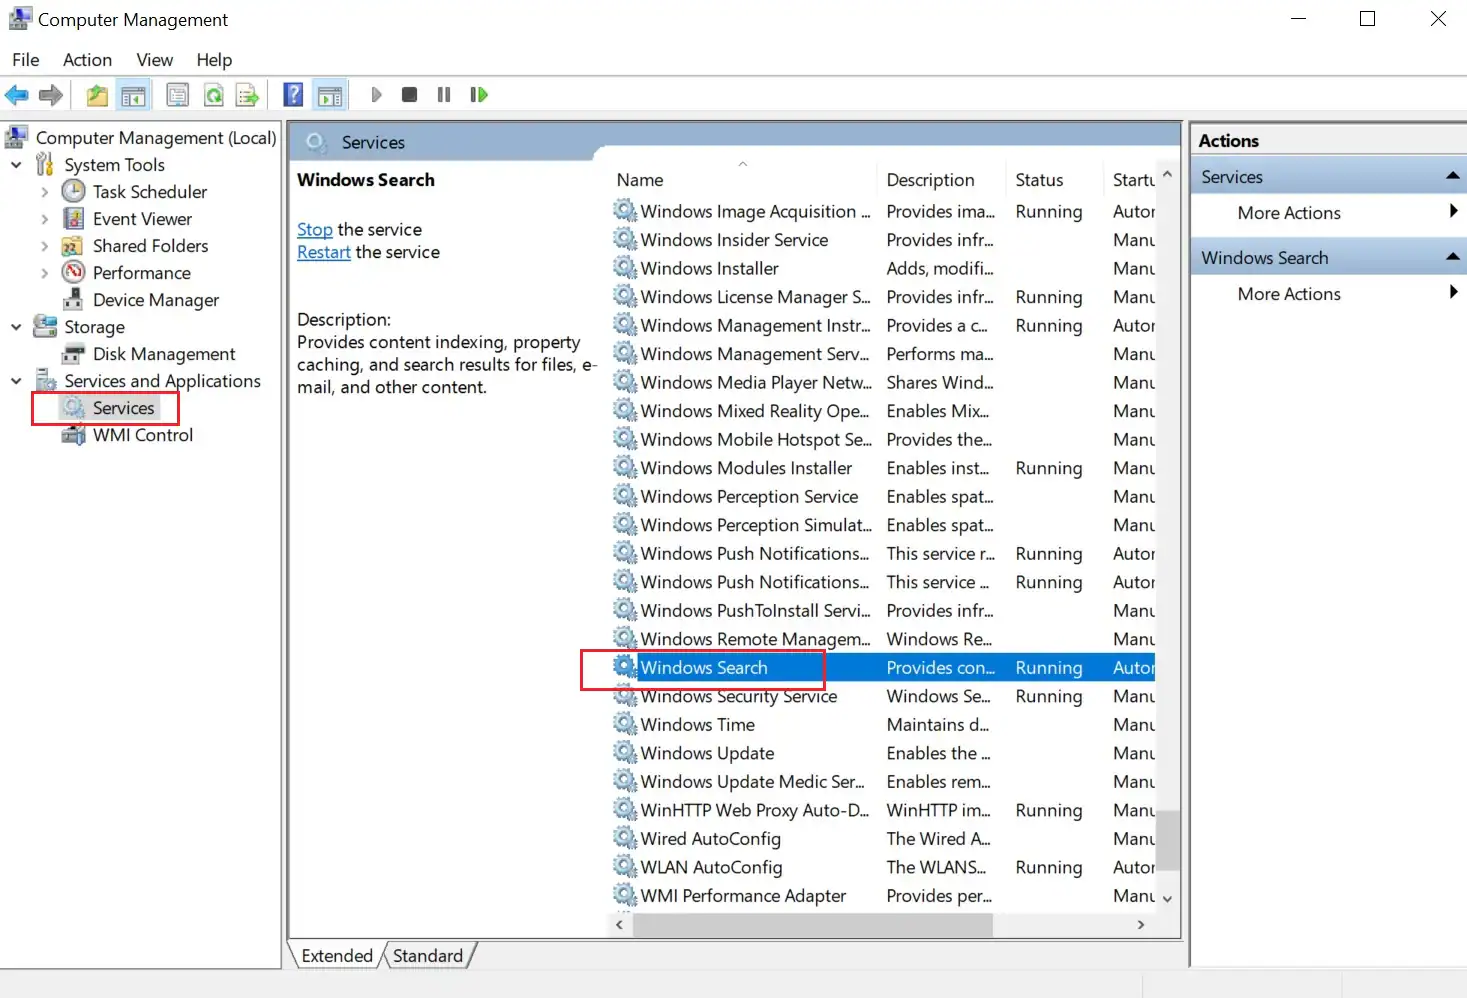
Task: Click the Windows Update service gear icon
Action: [626, 752]
